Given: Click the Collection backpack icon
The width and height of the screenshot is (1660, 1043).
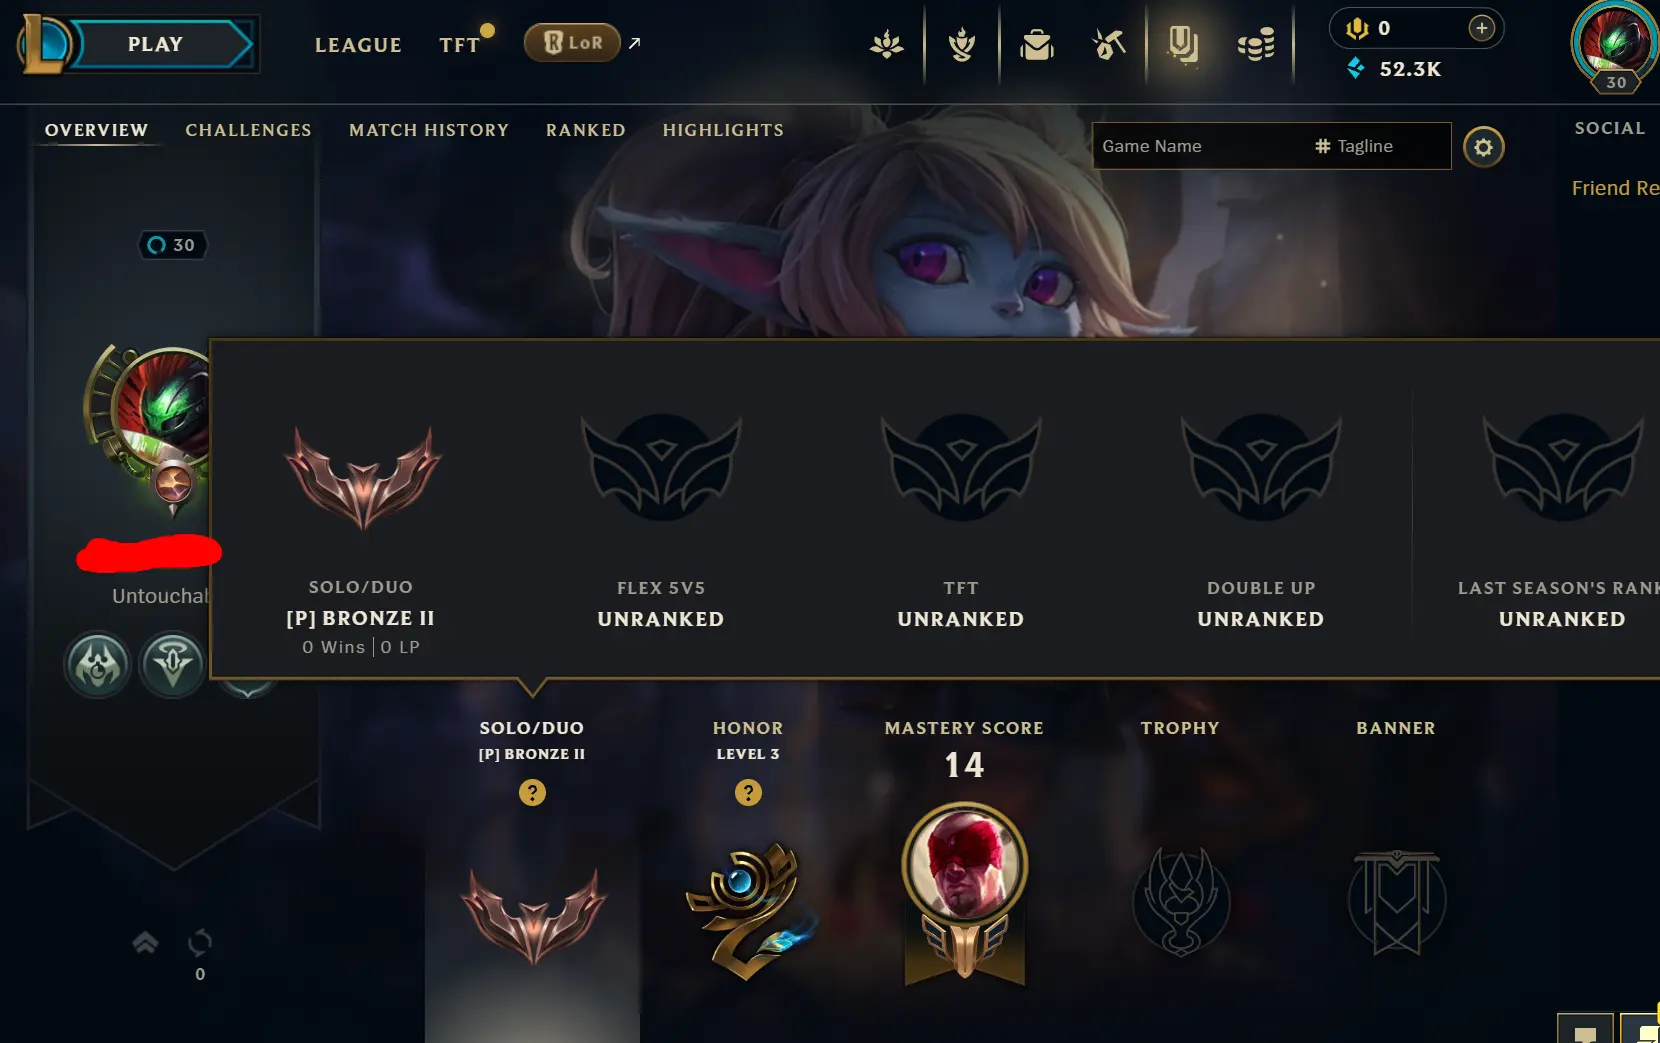Looking at the screenshot, I should coord(1037,44).
